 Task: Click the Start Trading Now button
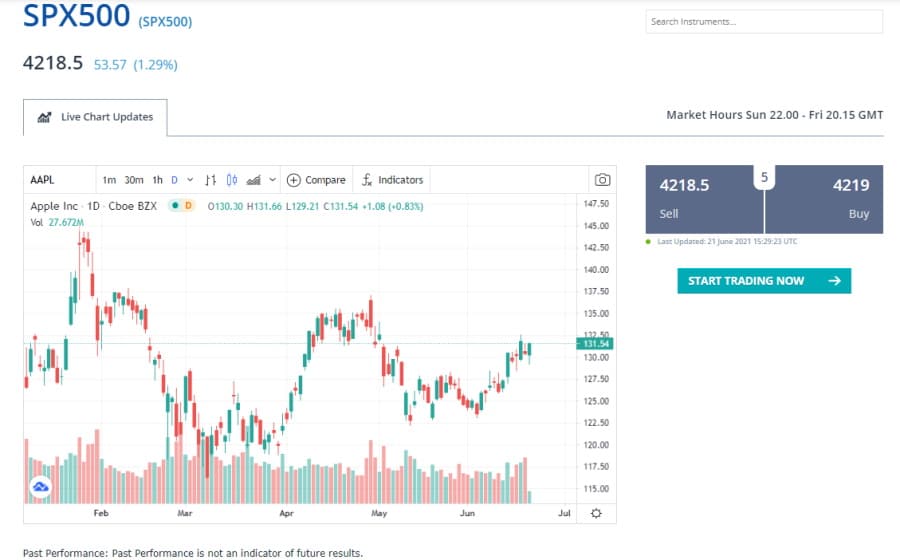[764, 281]
